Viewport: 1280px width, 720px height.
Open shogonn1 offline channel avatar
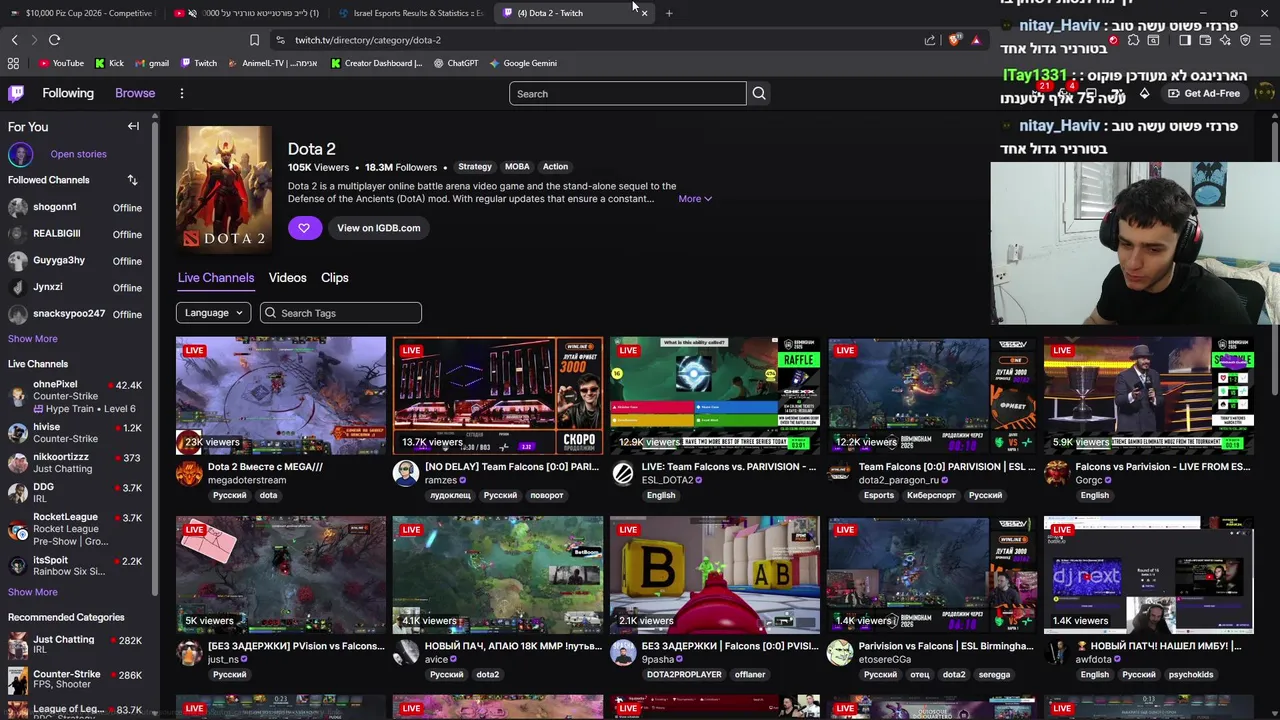18,208
